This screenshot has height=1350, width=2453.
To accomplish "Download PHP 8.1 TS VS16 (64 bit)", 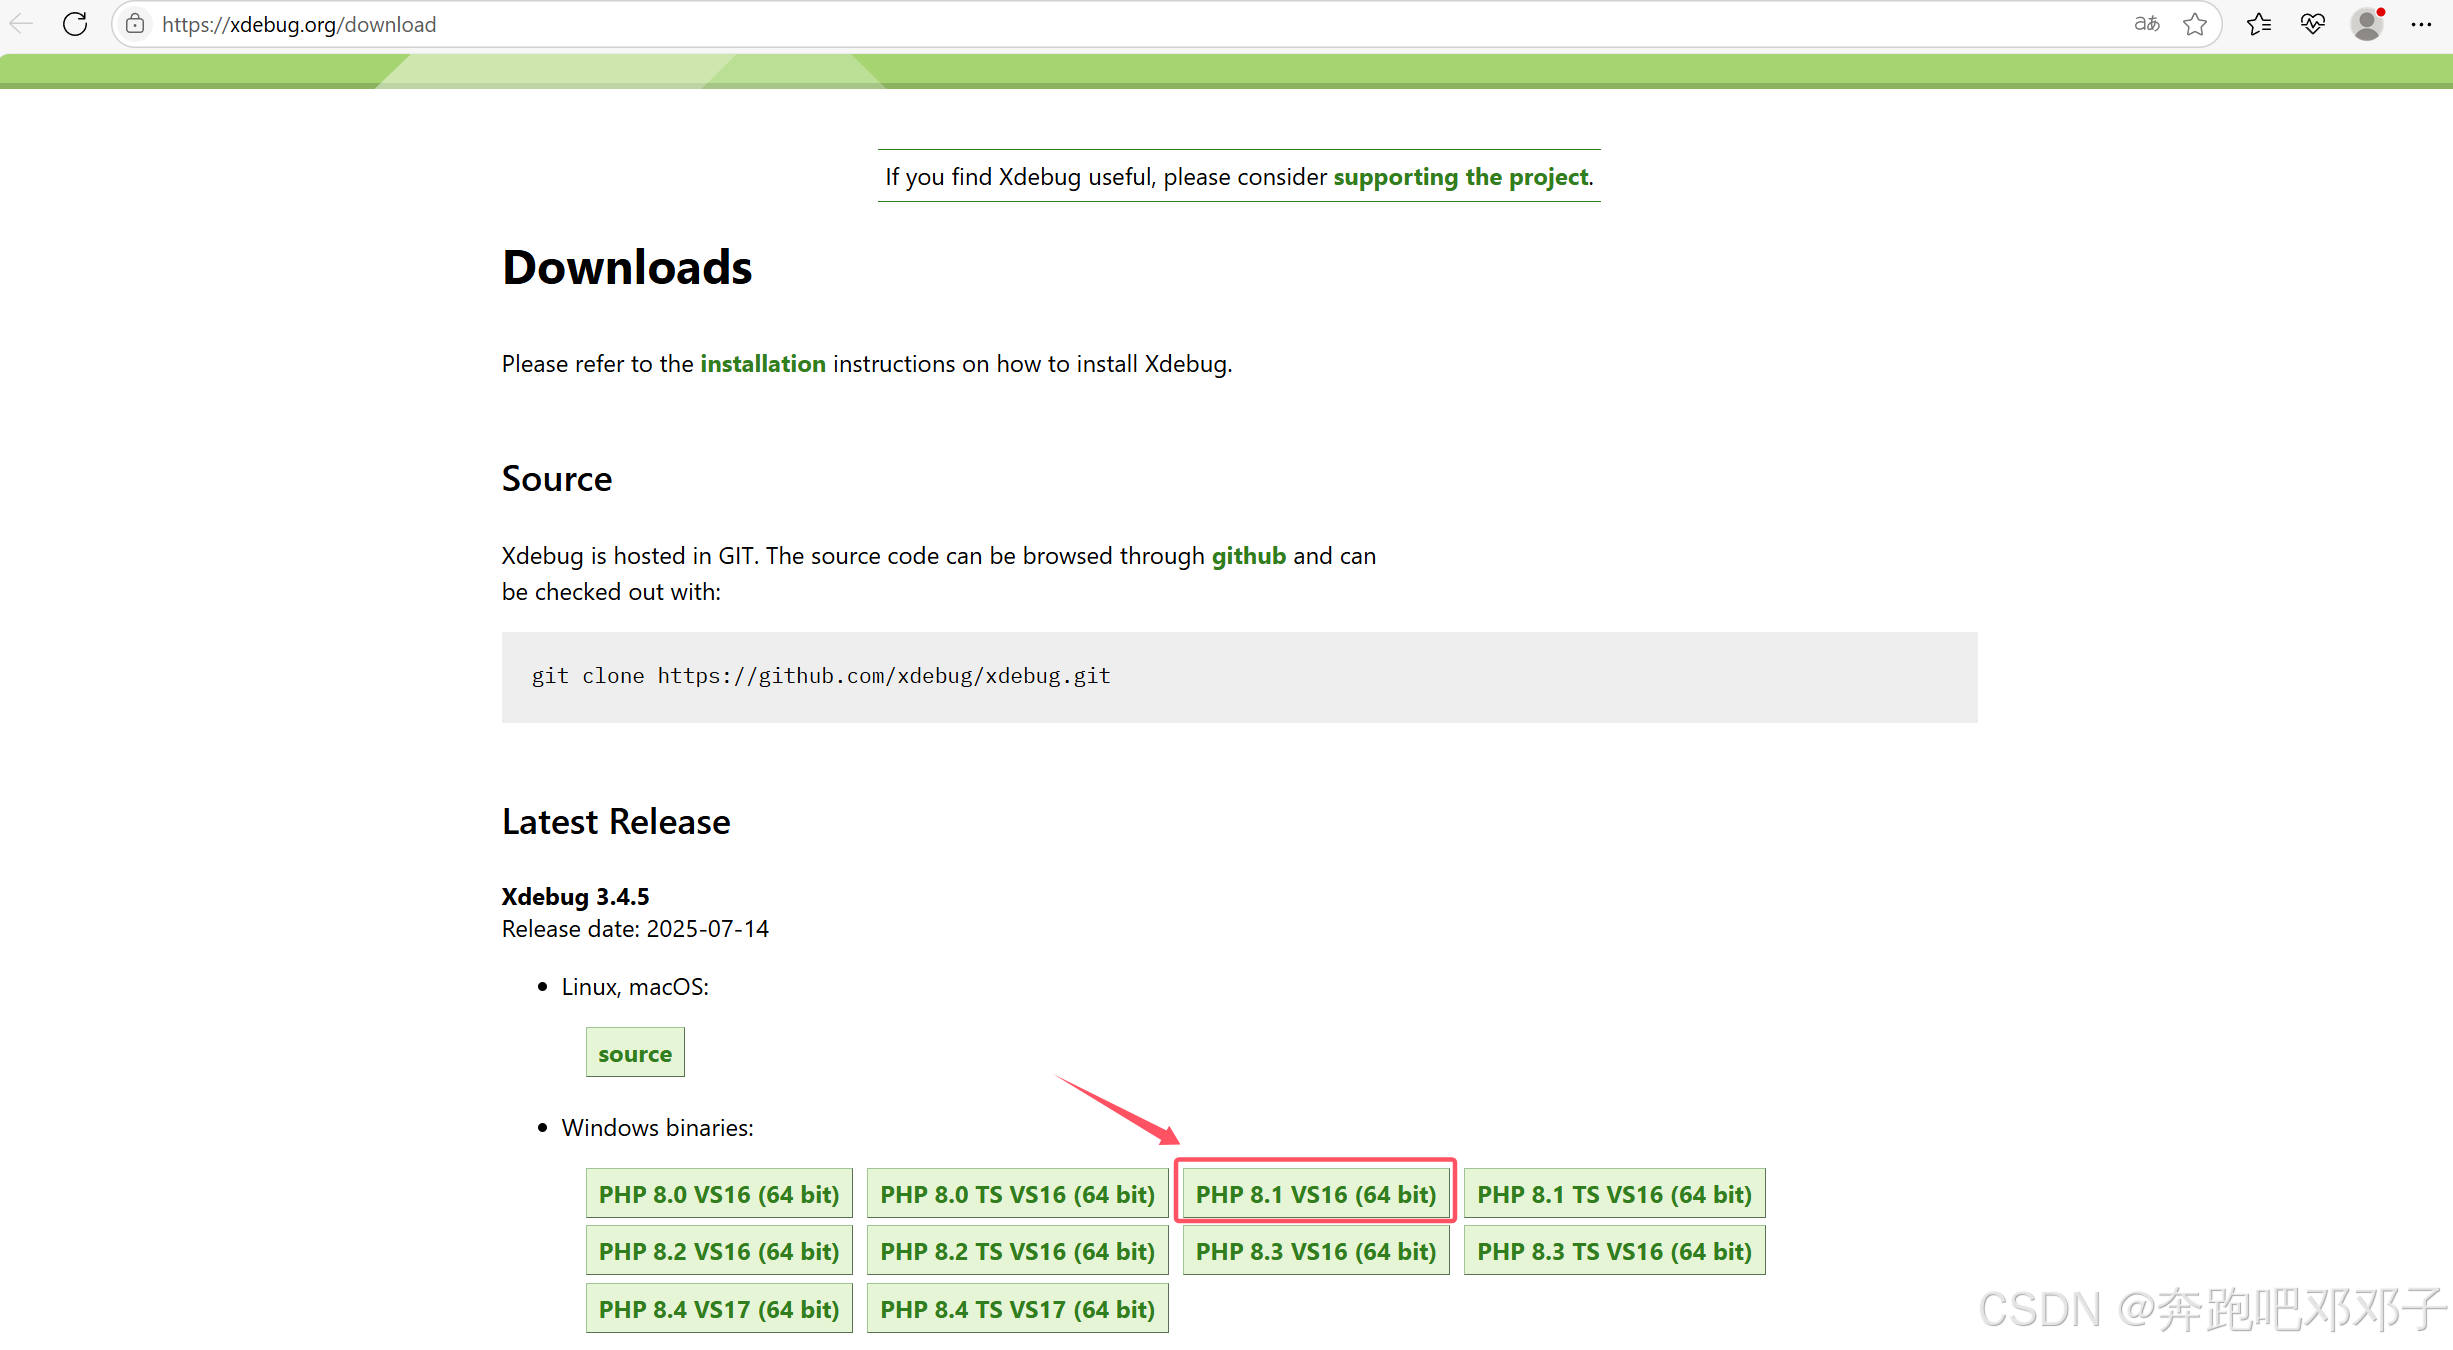I will click(1614, 1194).
